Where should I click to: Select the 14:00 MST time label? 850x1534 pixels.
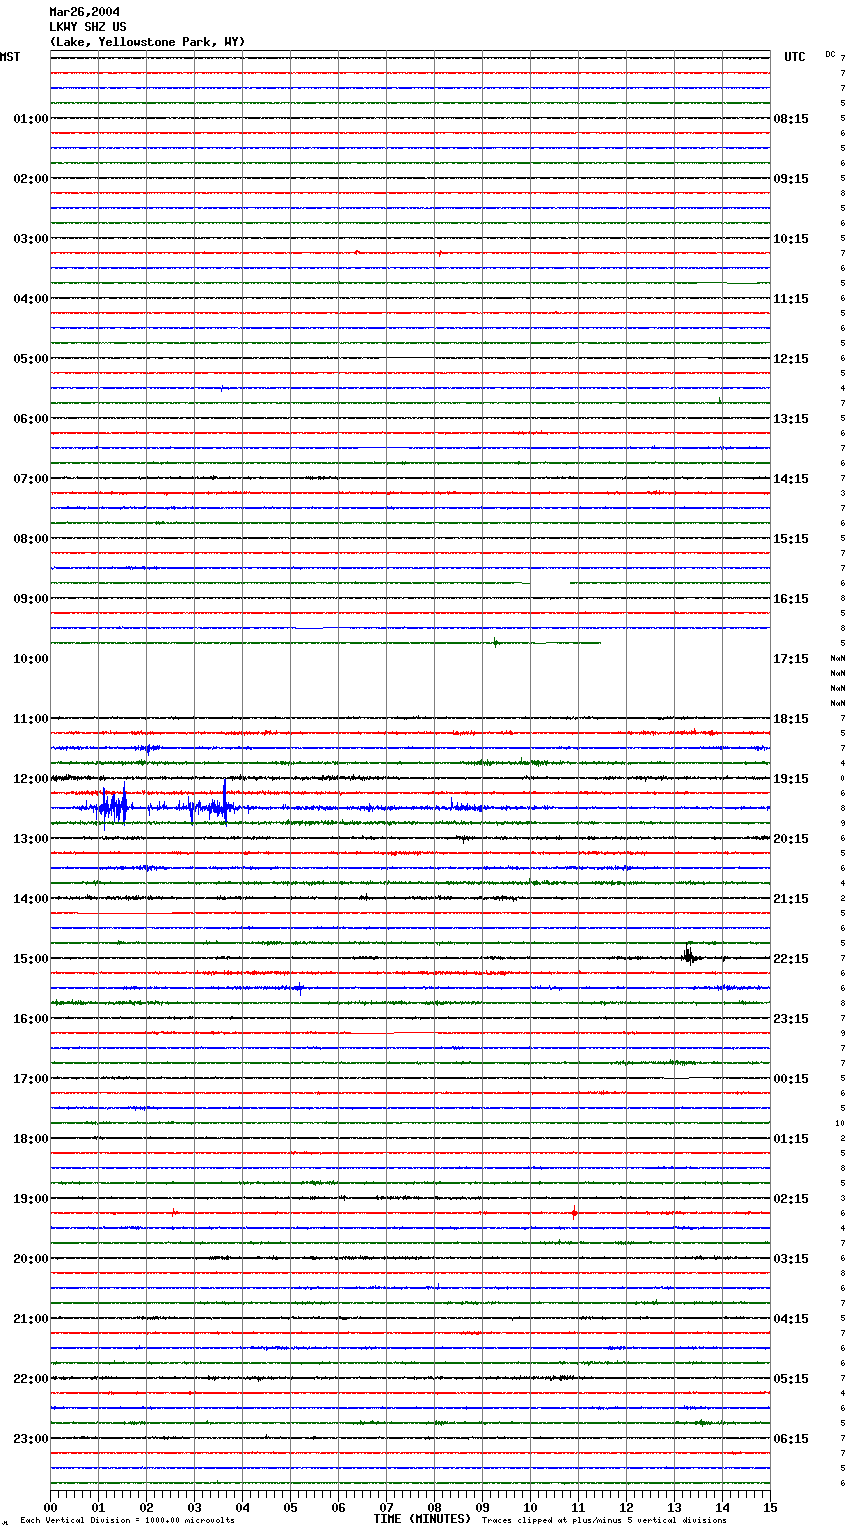(31, 899)
